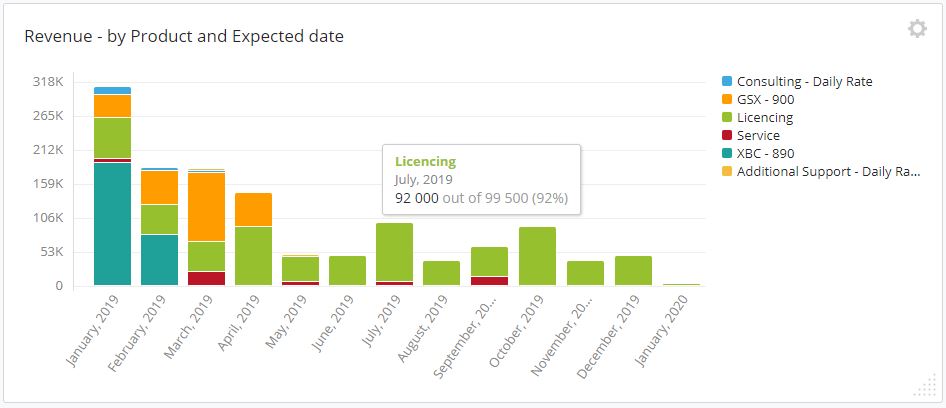Click the red Service legend swatch
946x408 pixels.
[x=727, y=136]
